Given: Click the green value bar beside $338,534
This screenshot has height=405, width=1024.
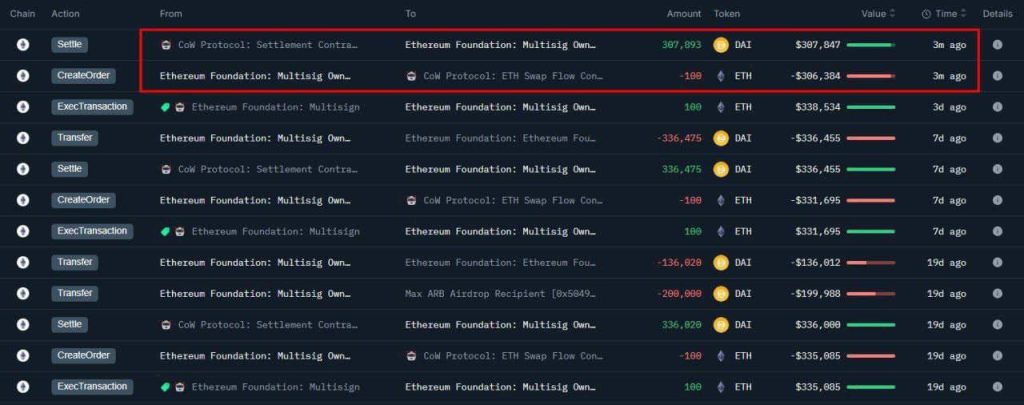Looking at the screenshot, I should point(871,107).
